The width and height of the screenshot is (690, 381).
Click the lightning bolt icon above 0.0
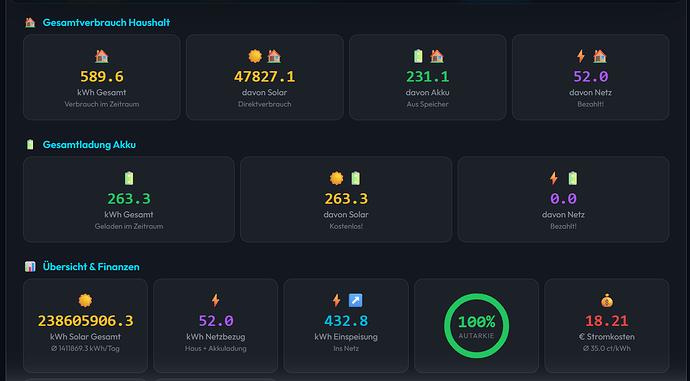554,178
